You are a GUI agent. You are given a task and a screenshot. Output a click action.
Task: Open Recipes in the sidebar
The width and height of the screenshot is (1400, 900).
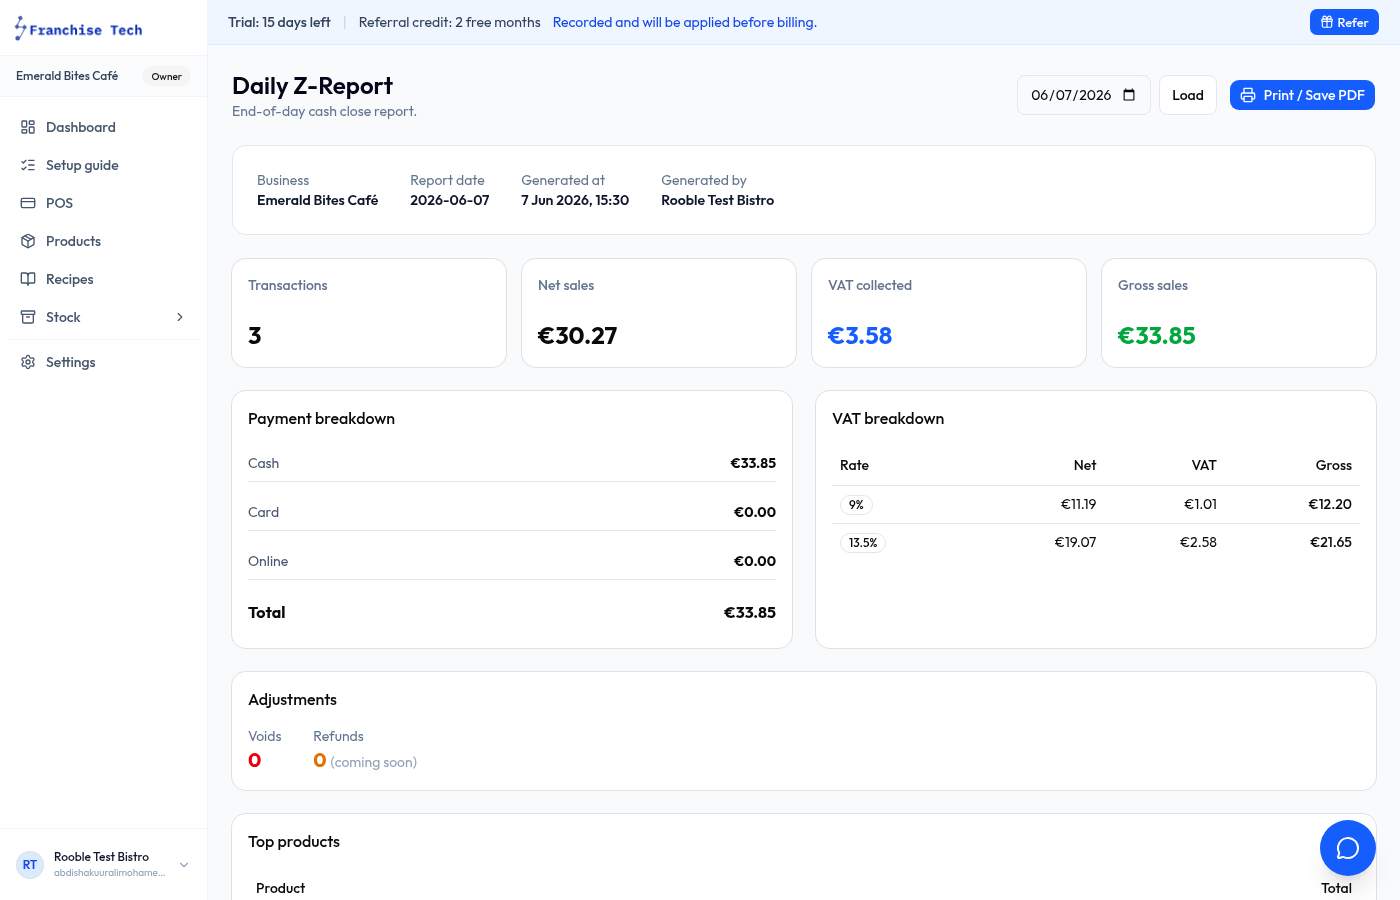(104, 279)
